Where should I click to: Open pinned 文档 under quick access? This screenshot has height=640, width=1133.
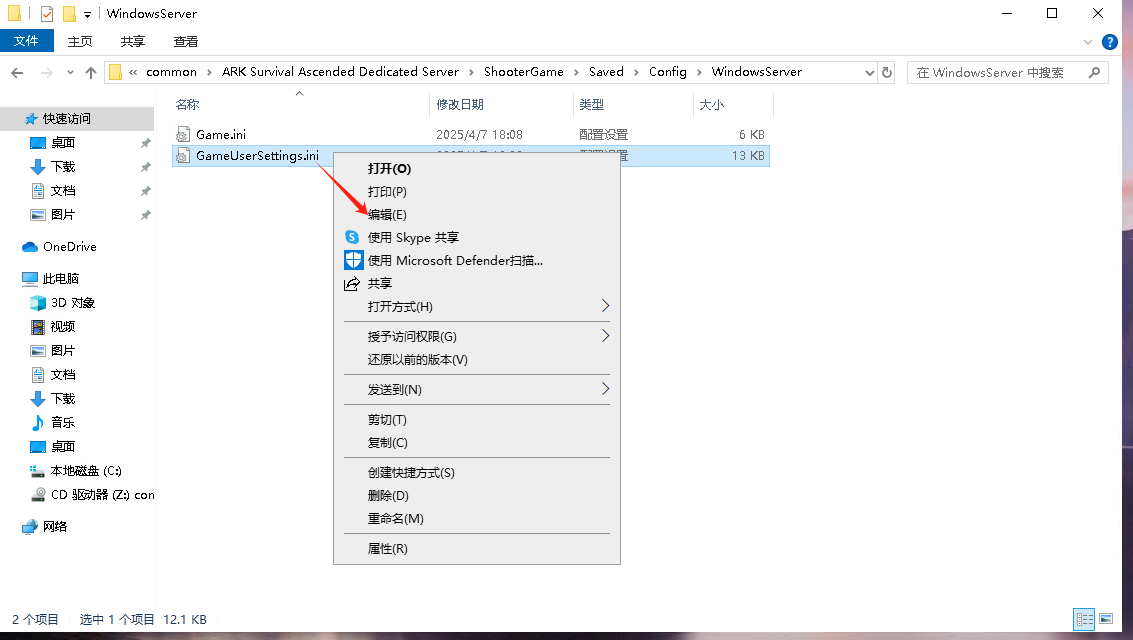[63, 191]
